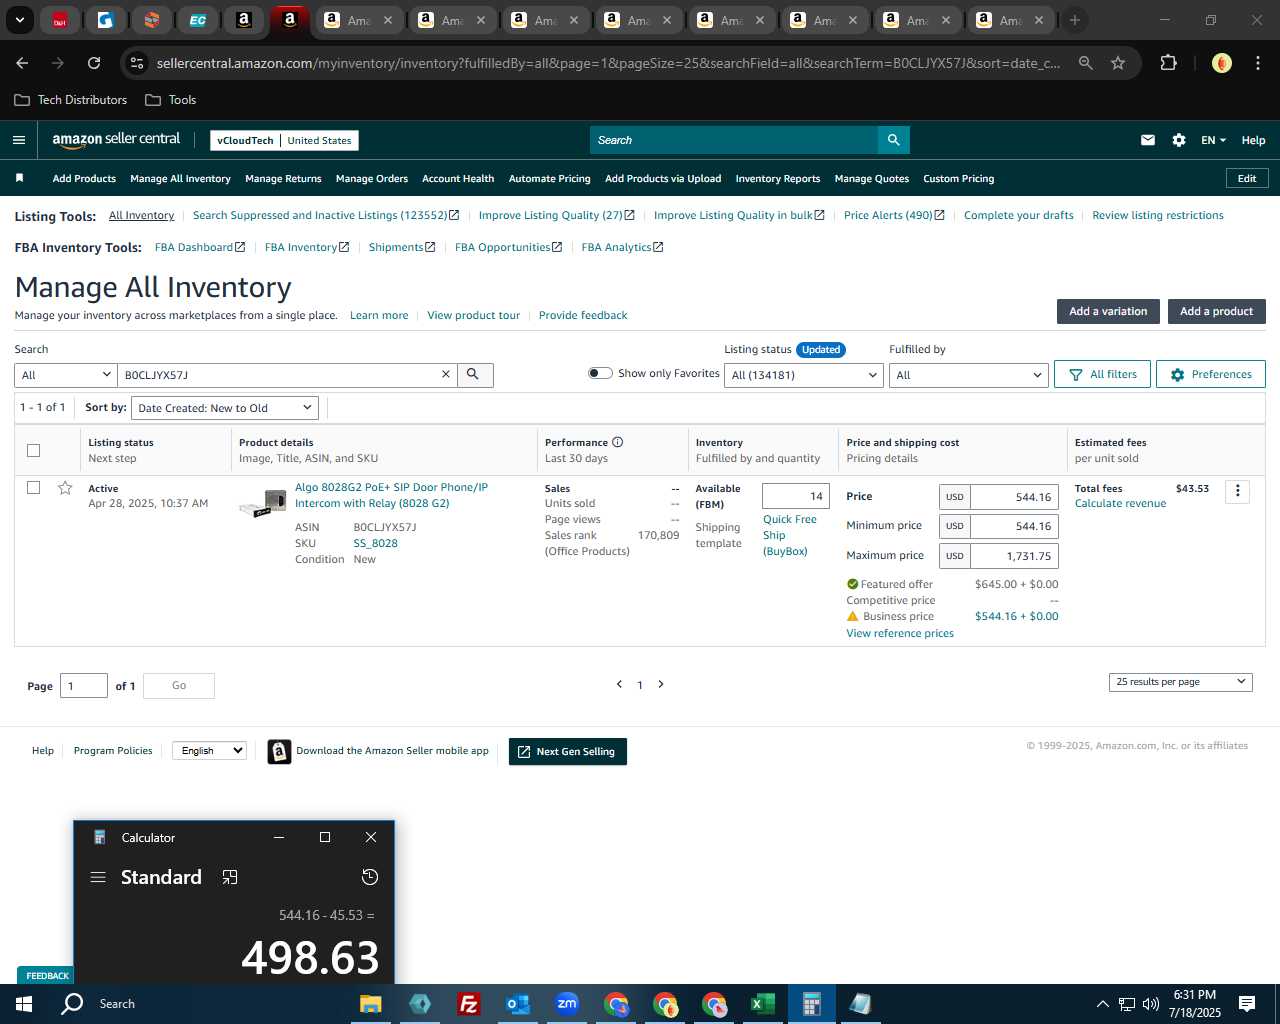Open the All filters button

(x=1102, y=374)
